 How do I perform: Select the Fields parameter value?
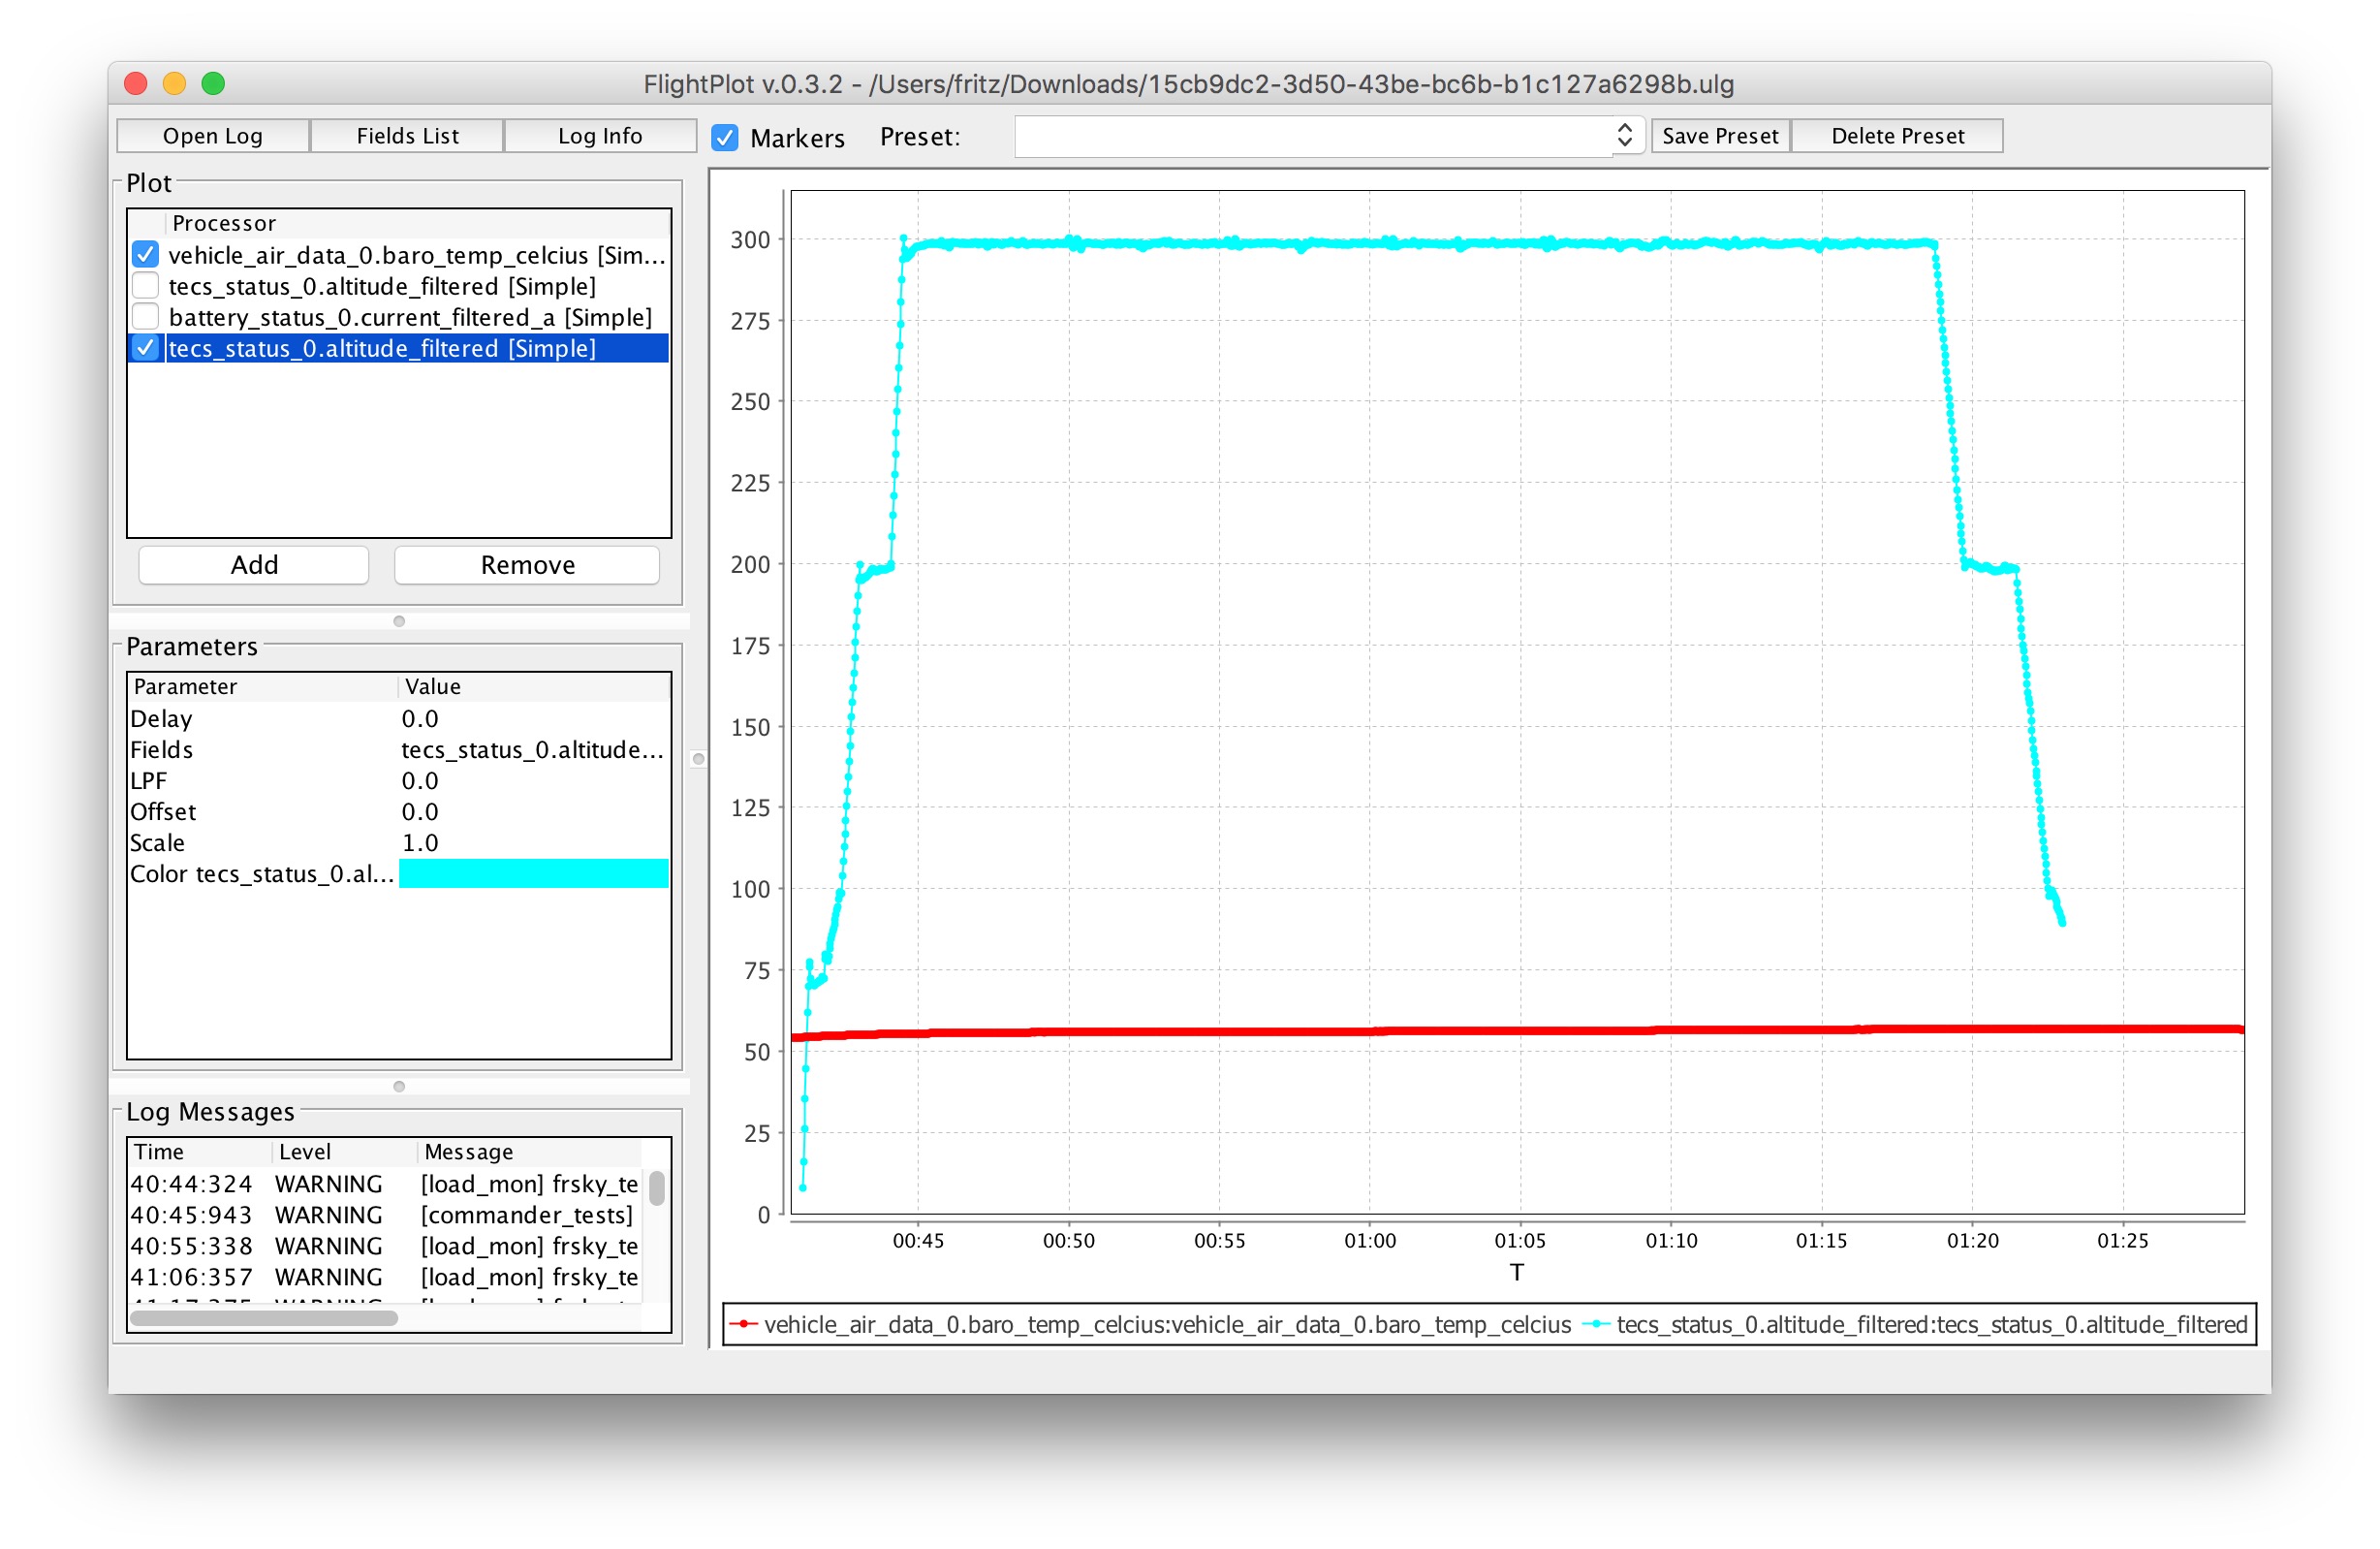[x=534, y=750]
